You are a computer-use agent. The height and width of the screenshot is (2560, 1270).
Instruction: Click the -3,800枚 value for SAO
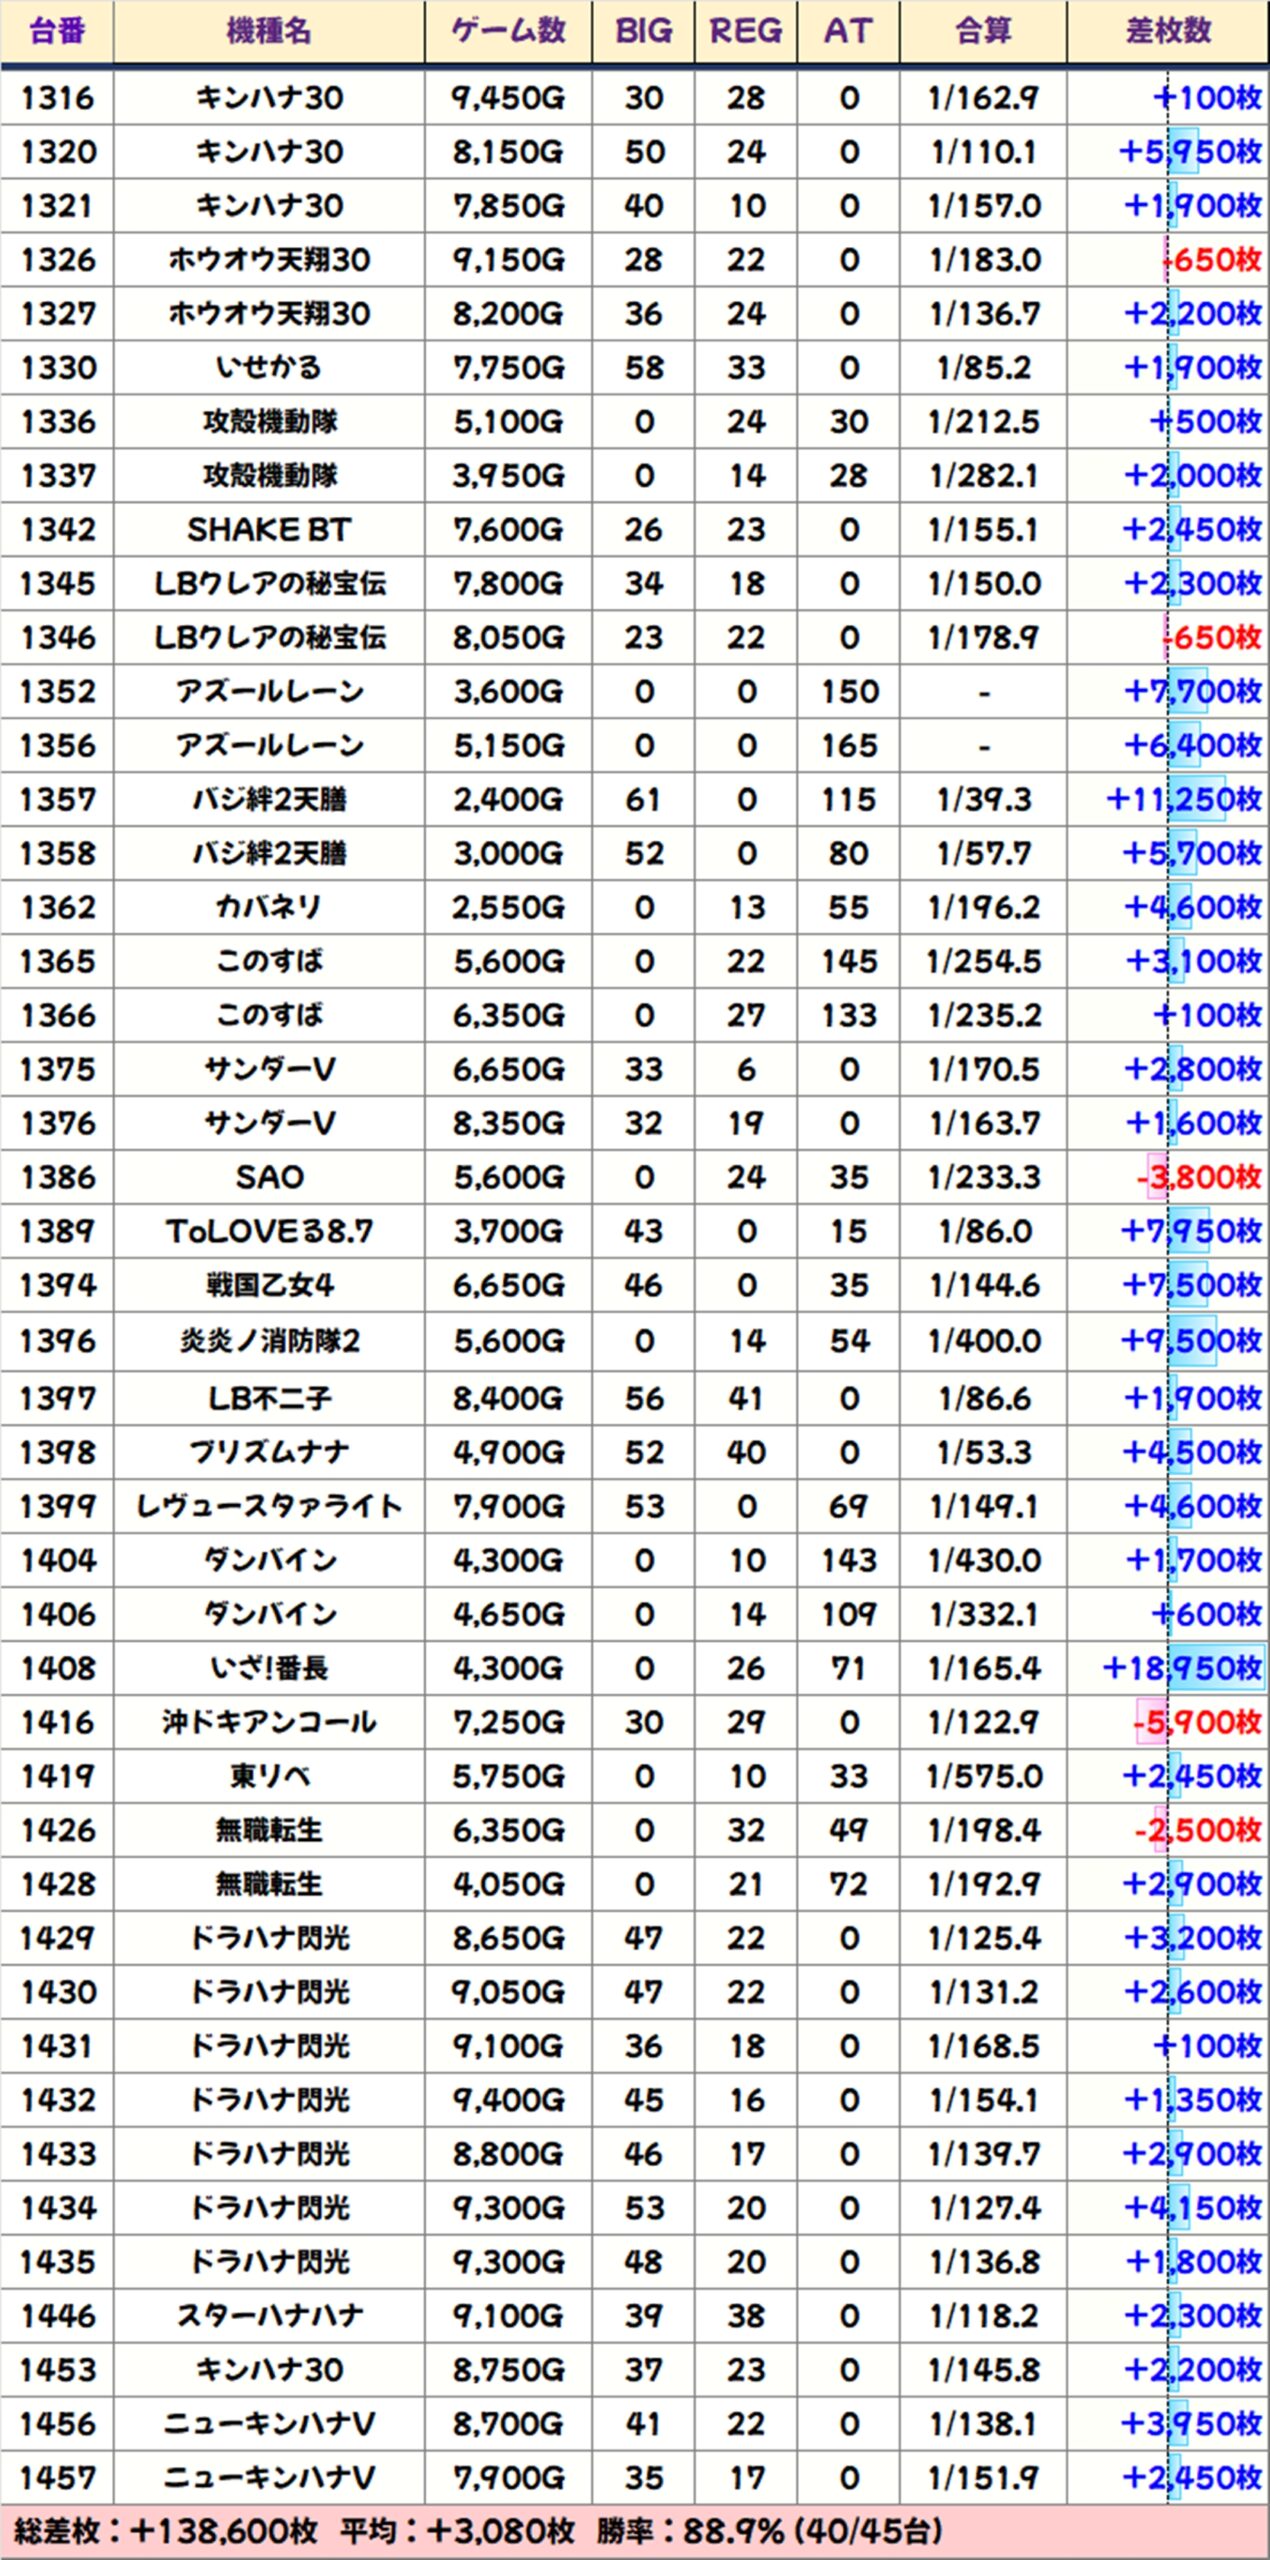(x=1198, y=1177)
